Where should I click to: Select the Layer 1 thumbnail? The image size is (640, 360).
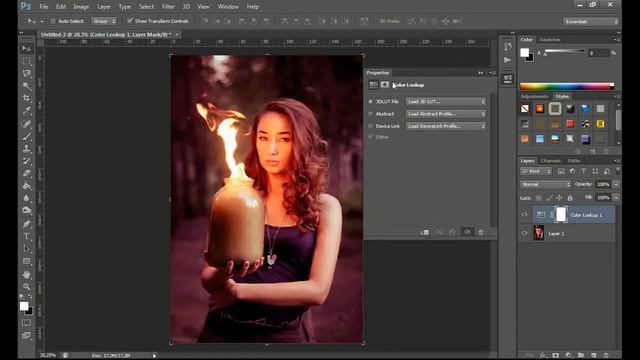(539, 233)
